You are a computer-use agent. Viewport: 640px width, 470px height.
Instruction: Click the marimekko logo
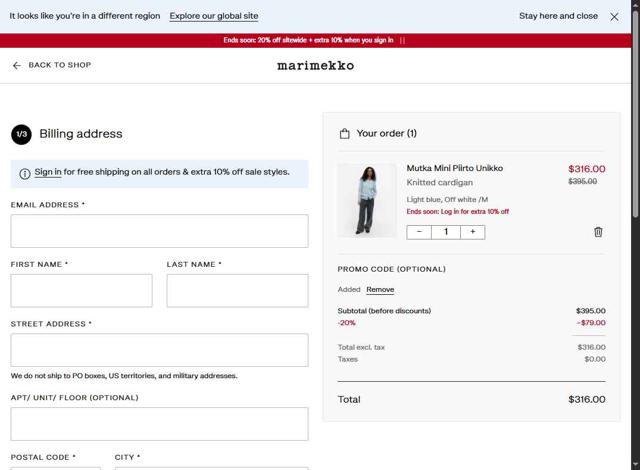(316, 65)
